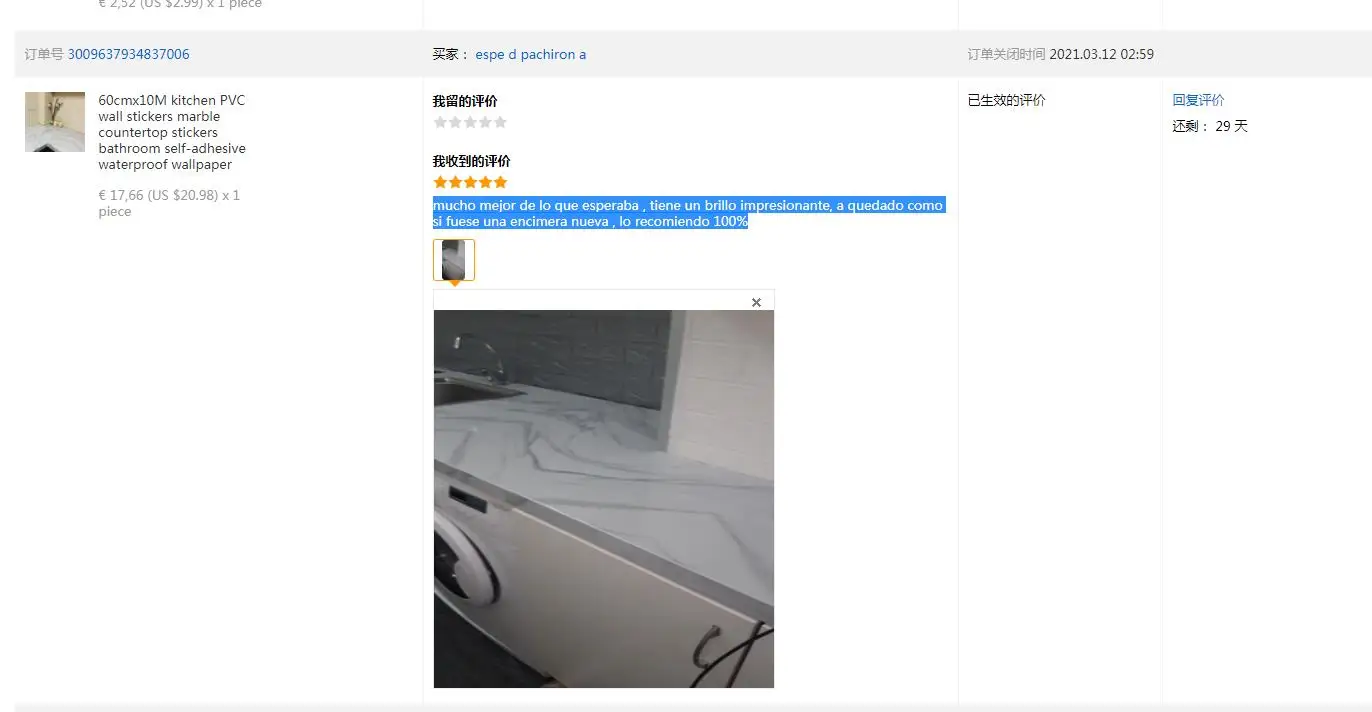Select the third gray star under 我留的评价
This screenshot has width=1372, height=712.
point(470,122)
